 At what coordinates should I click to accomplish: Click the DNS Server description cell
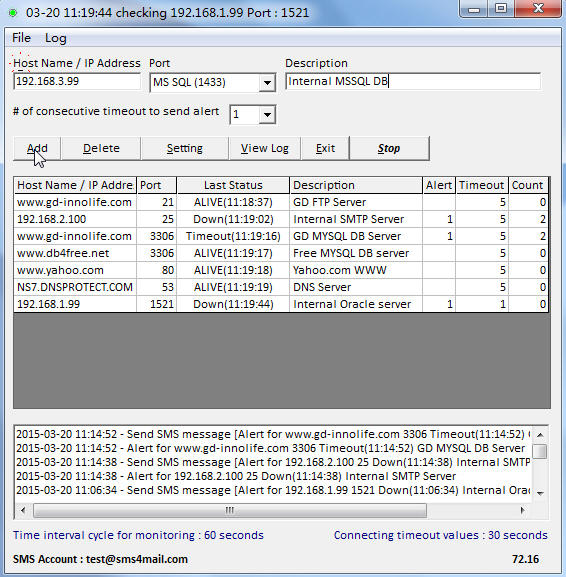tap(356, 287)
